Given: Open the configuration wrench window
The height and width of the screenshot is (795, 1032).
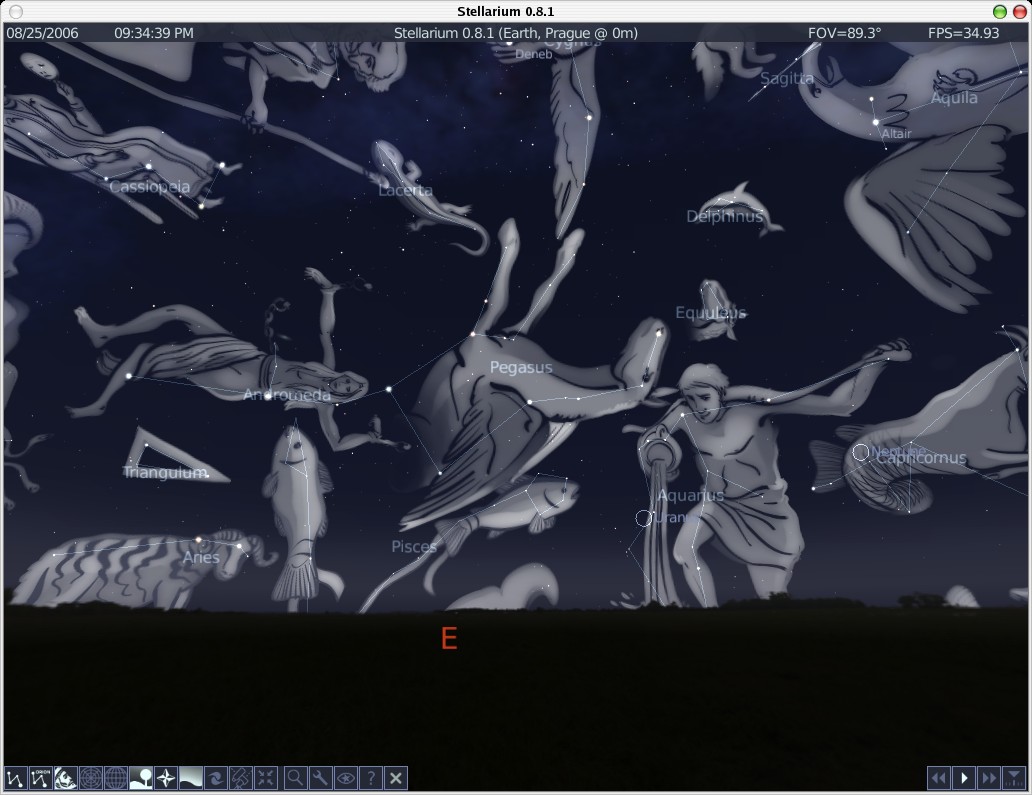Looking at the screenshot, I should pos(321,778).
